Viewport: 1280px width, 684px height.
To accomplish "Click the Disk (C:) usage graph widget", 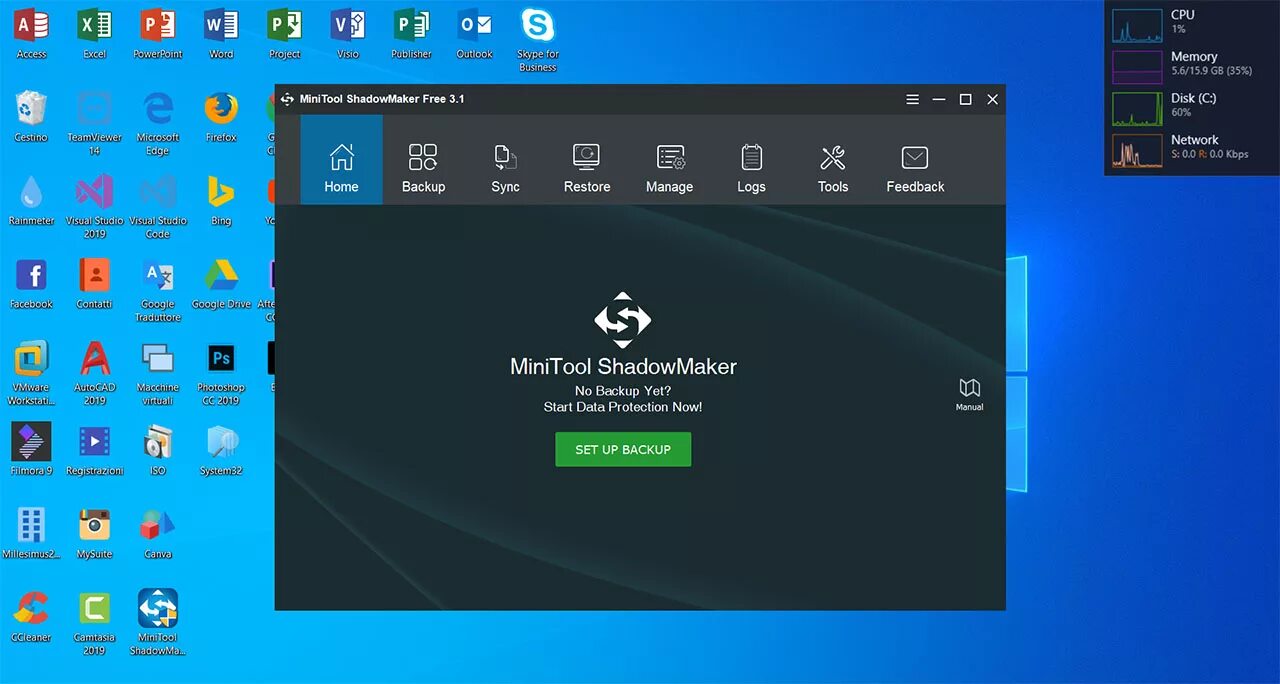I will (x=1137, y=109).
